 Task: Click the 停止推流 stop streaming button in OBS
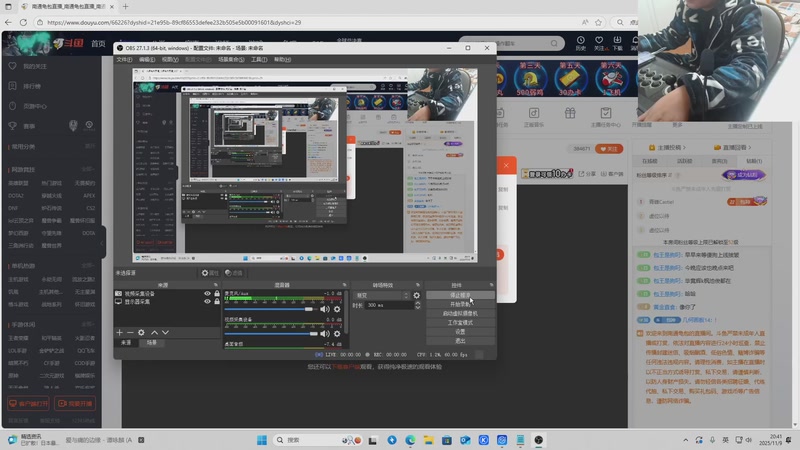pos(460,295)
